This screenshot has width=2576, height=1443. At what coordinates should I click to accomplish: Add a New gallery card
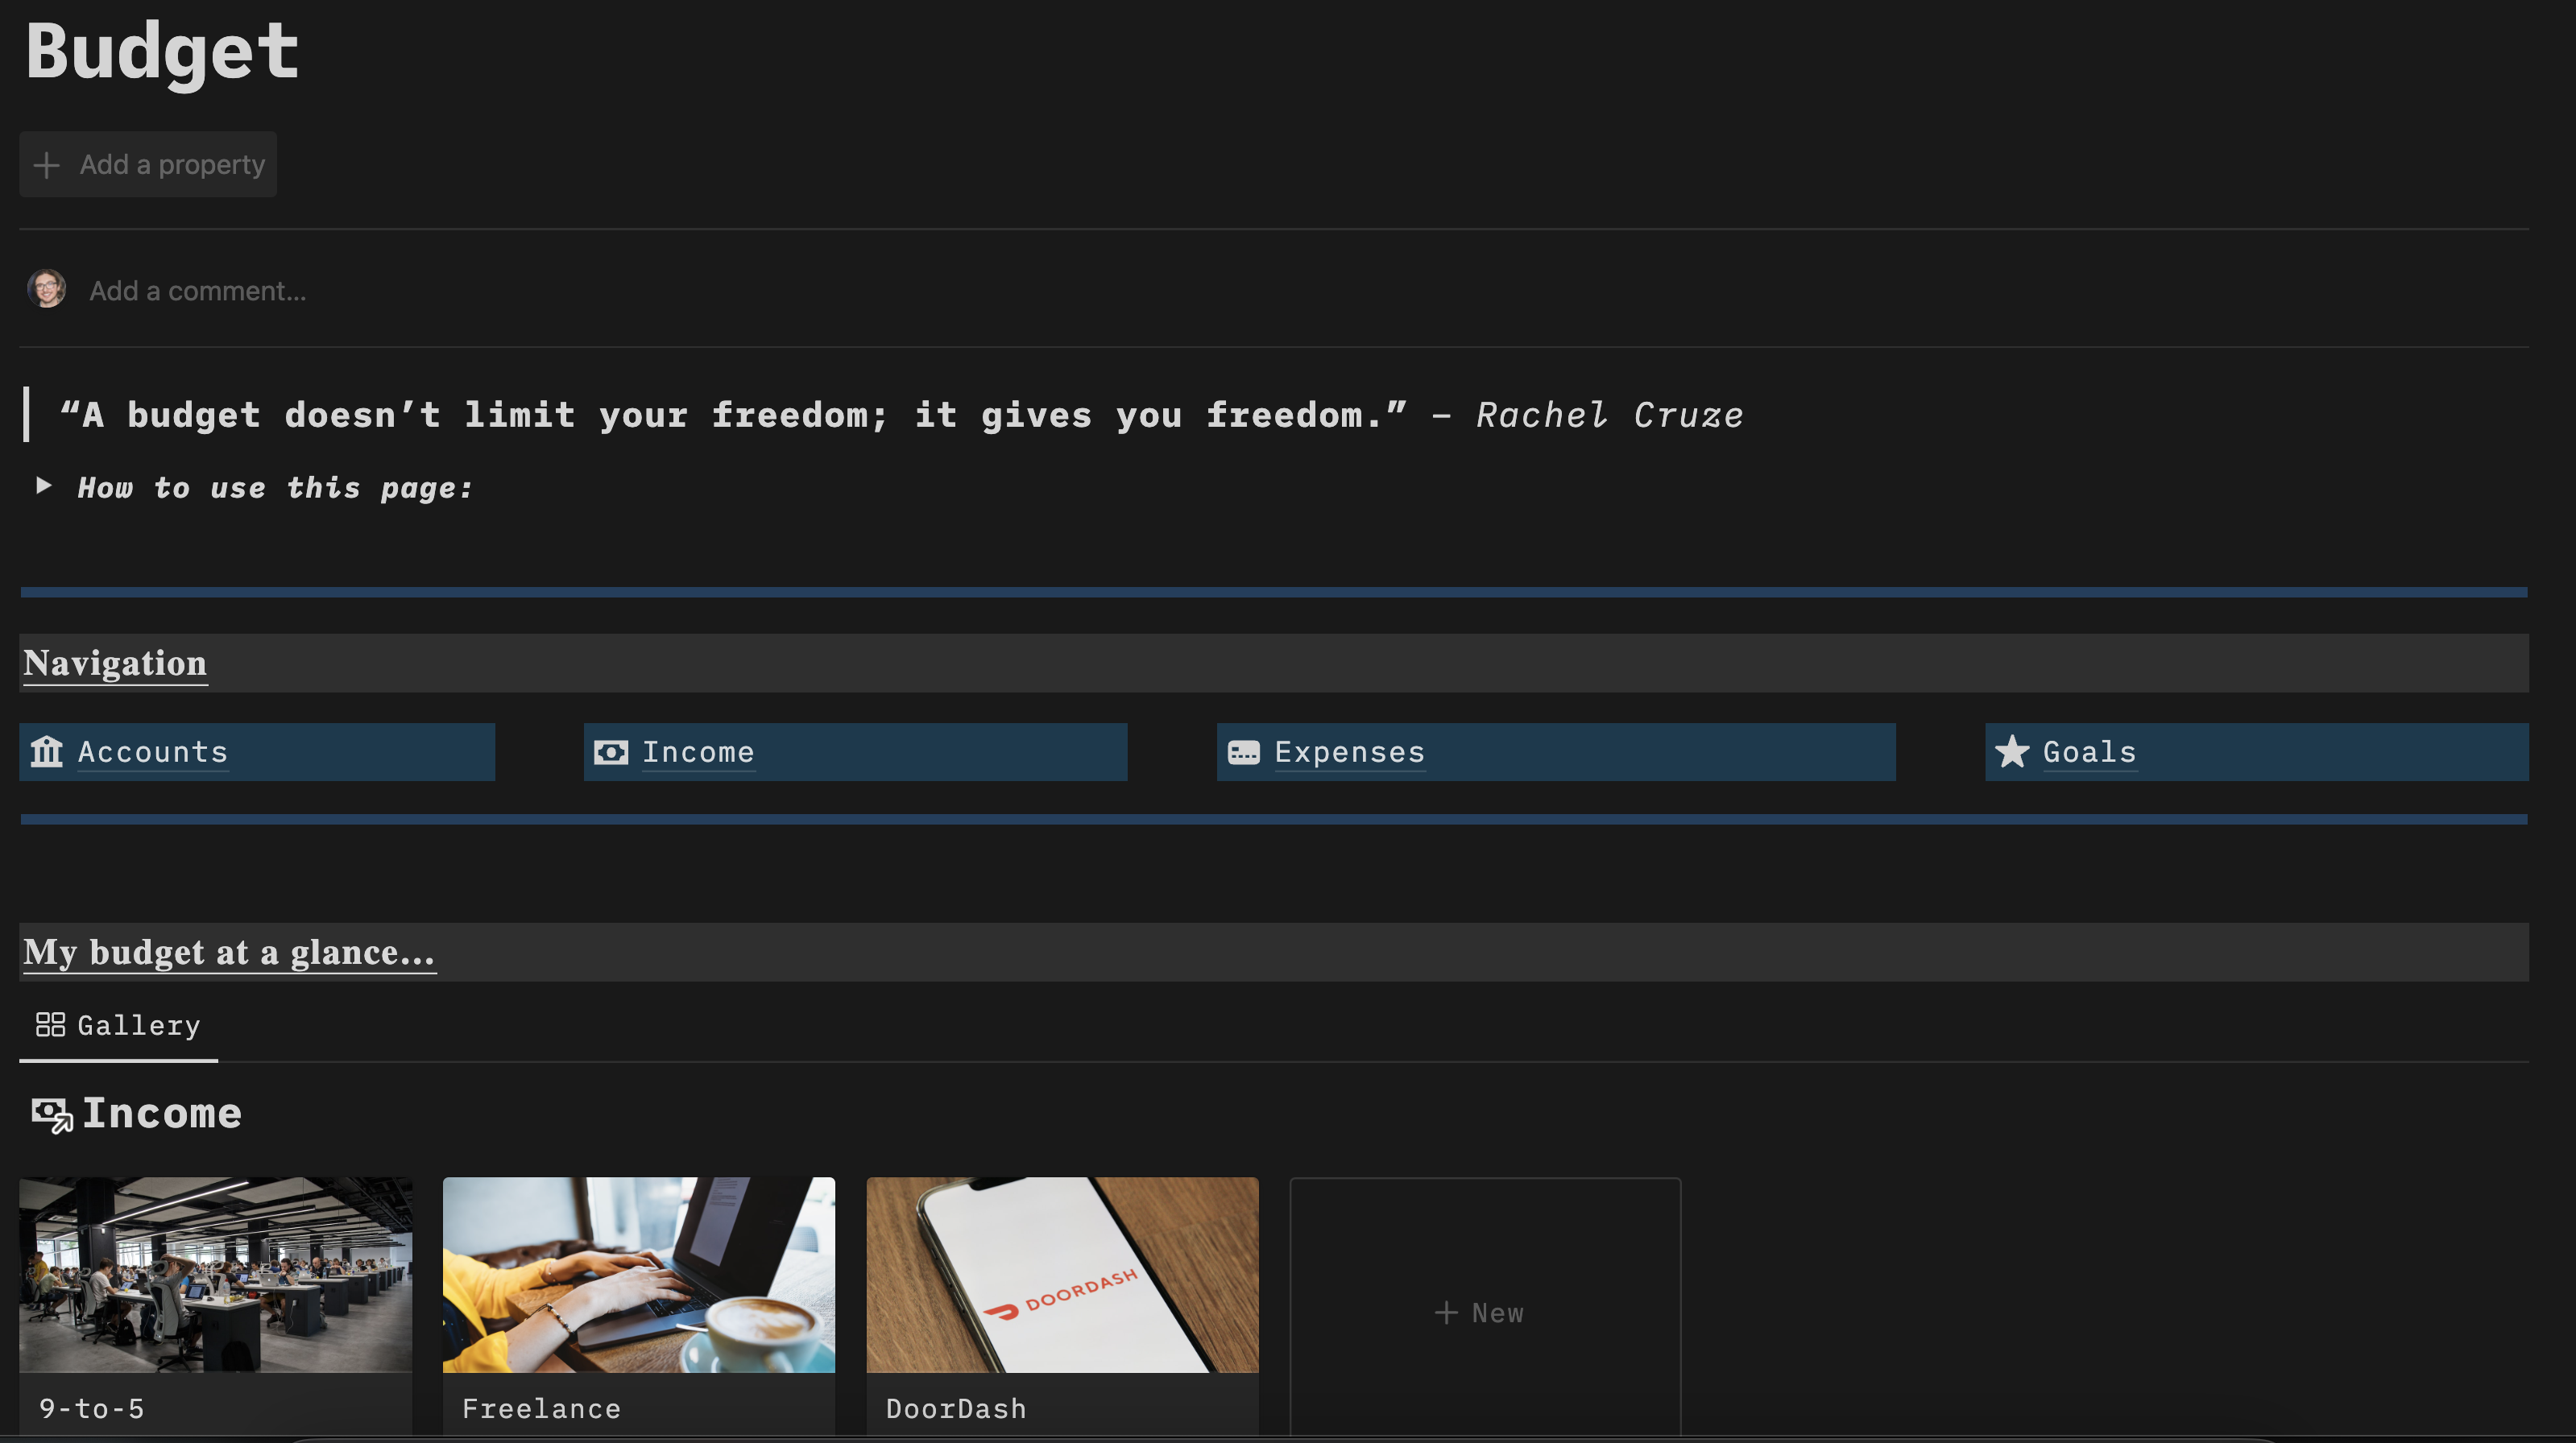click(1484, 1312)
